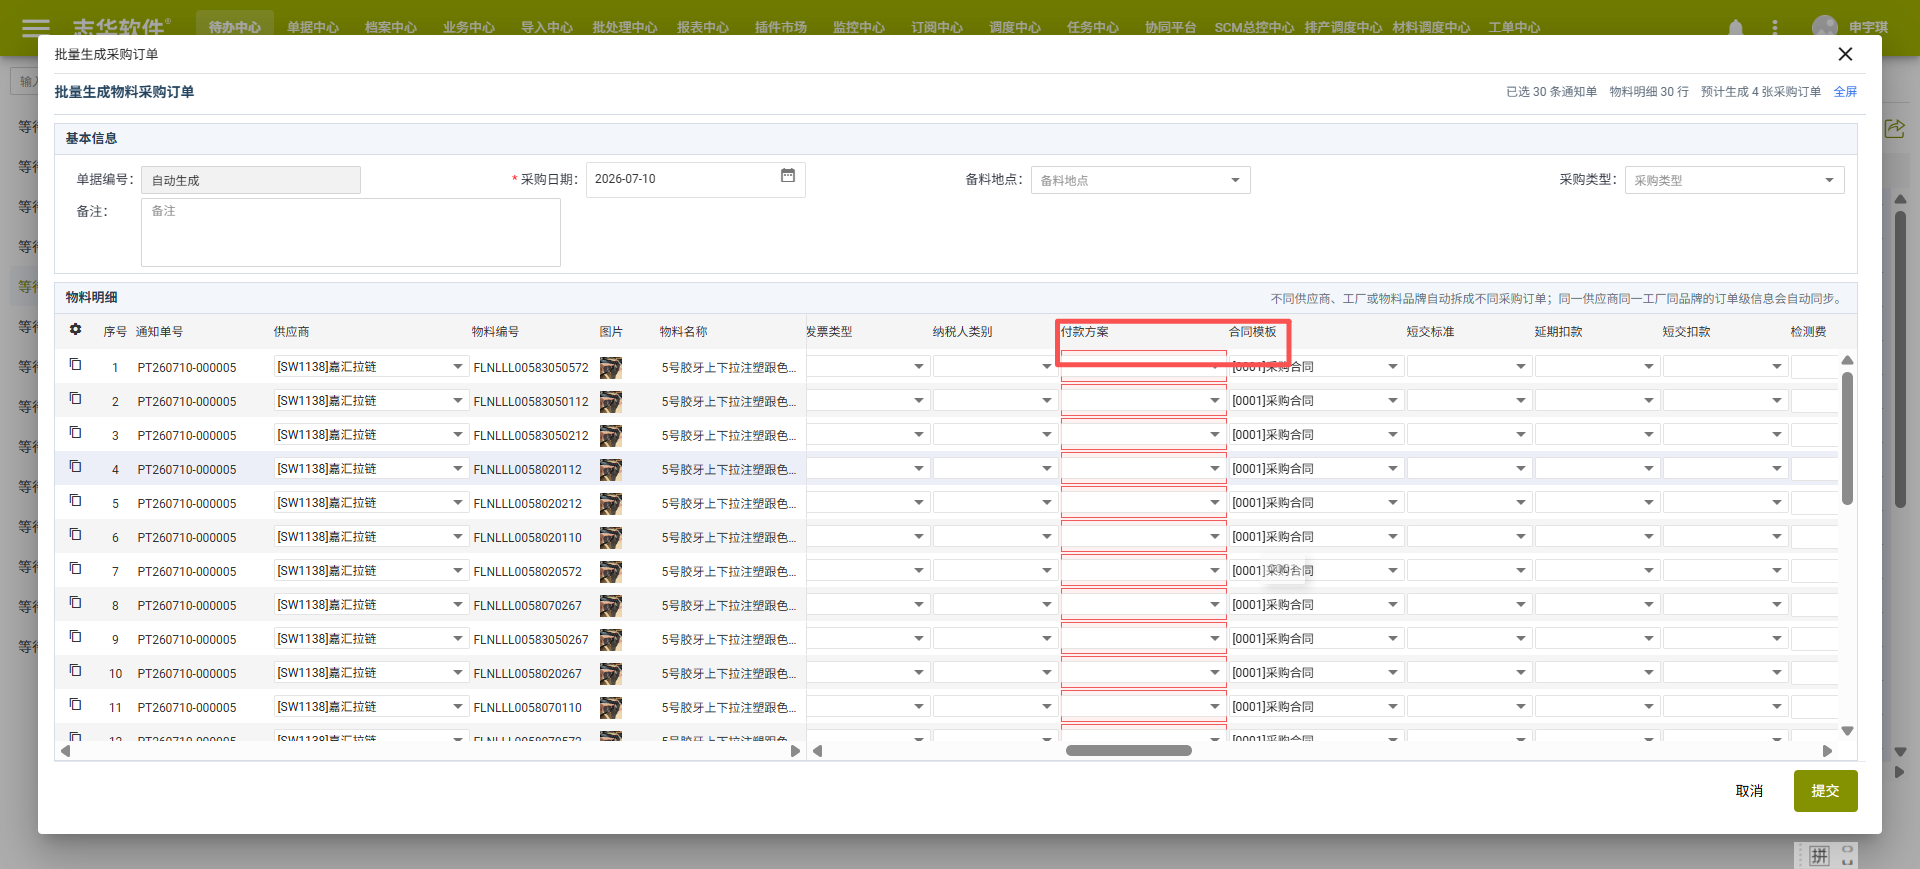Click the copy icon on row 7
The height and width of the screenshot is (869, 1920).
click(x=75, y=569)
